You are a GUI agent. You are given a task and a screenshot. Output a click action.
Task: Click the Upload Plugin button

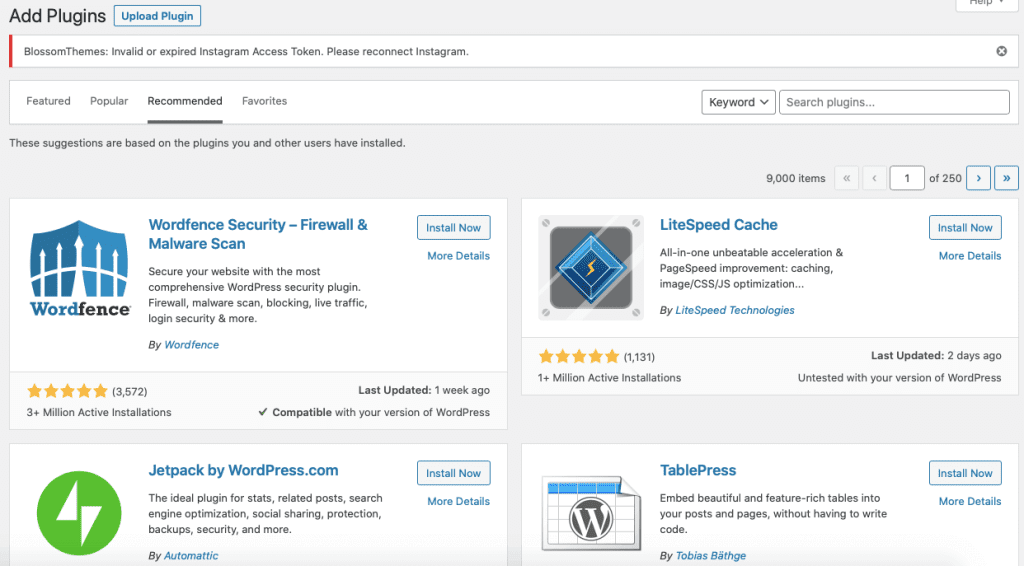click(157, 16)
